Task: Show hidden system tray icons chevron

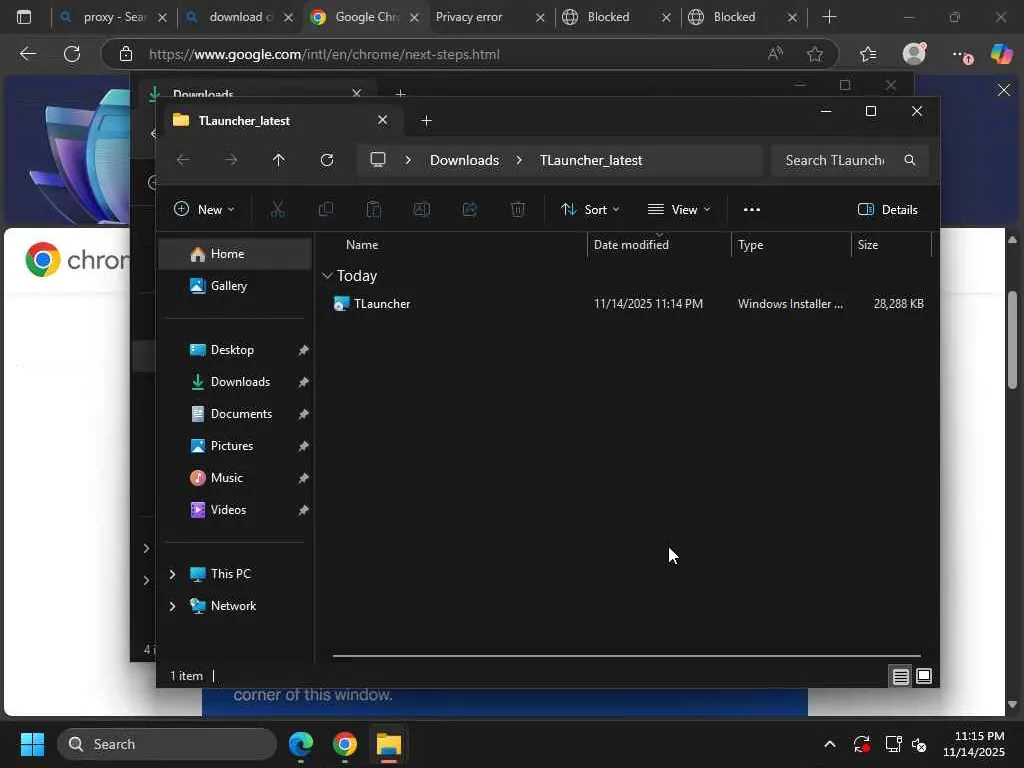Action: (829, 744)
